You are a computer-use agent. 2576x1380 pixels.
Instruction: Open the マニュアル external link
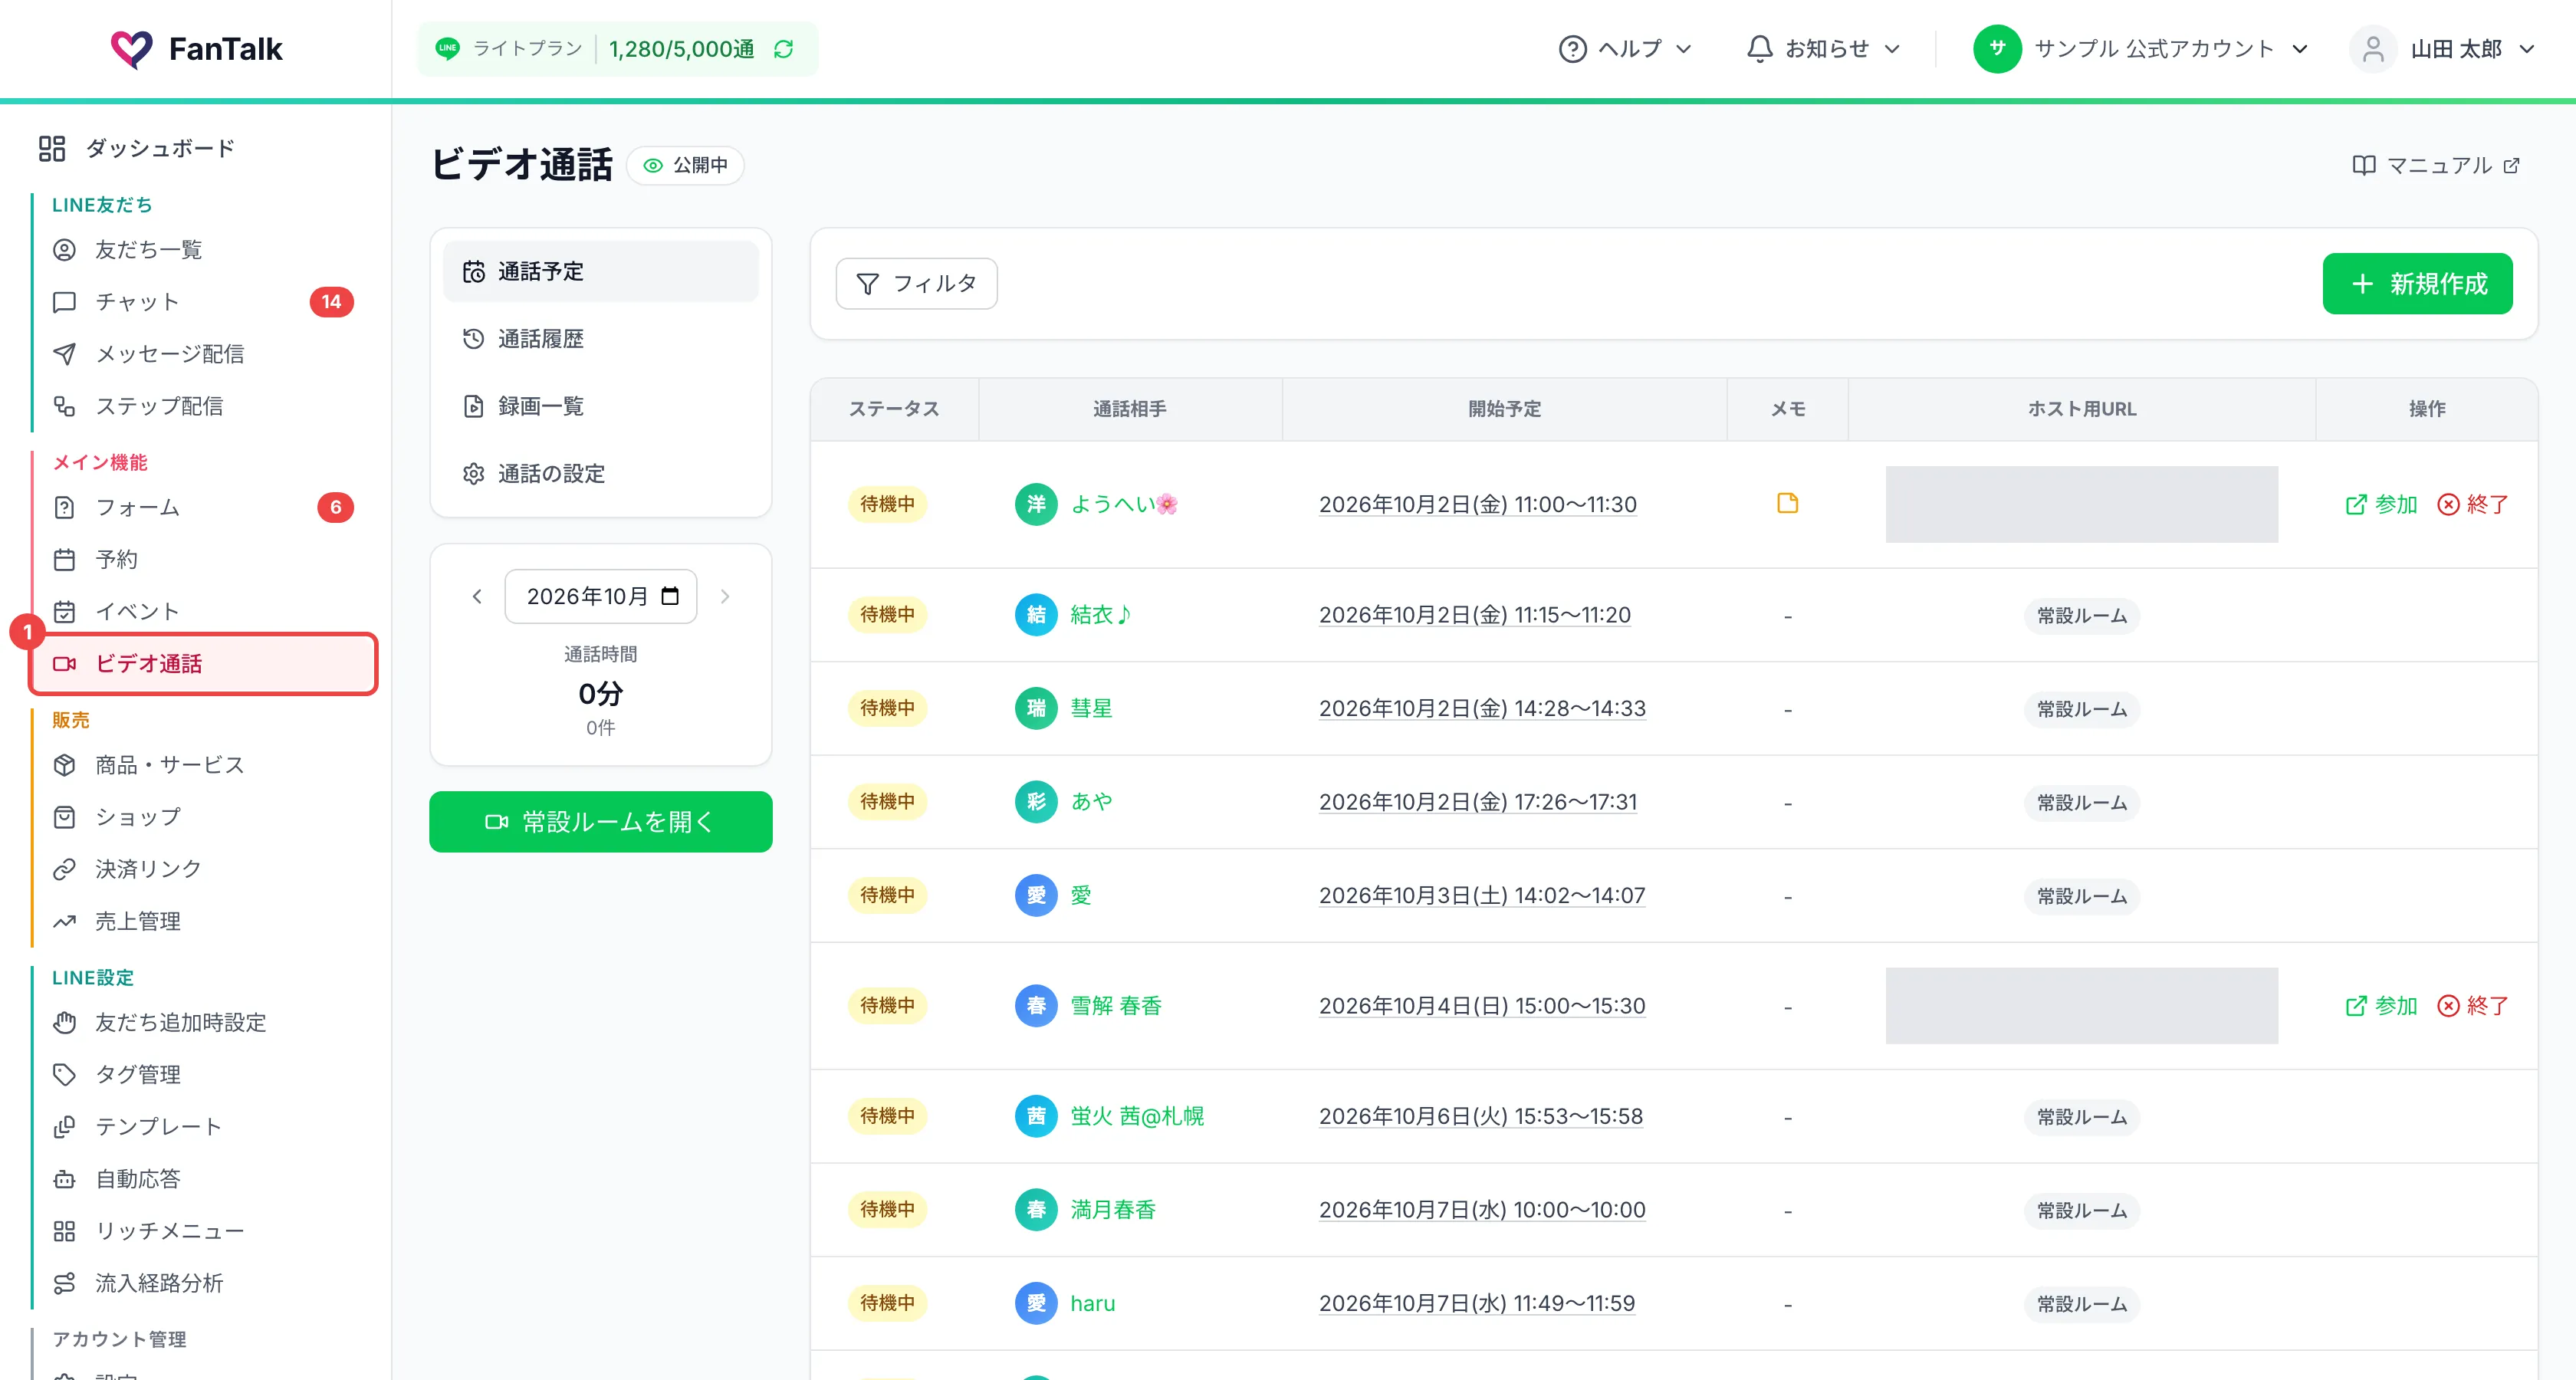click(2435, 165)
